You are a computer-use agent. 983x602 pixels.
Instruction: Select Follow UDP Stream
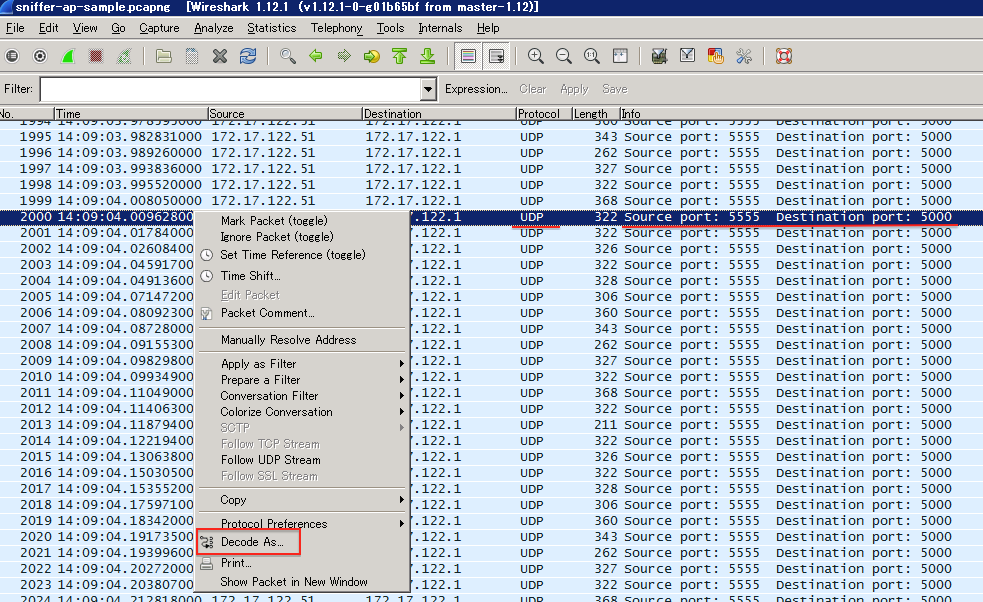[270, 460]
